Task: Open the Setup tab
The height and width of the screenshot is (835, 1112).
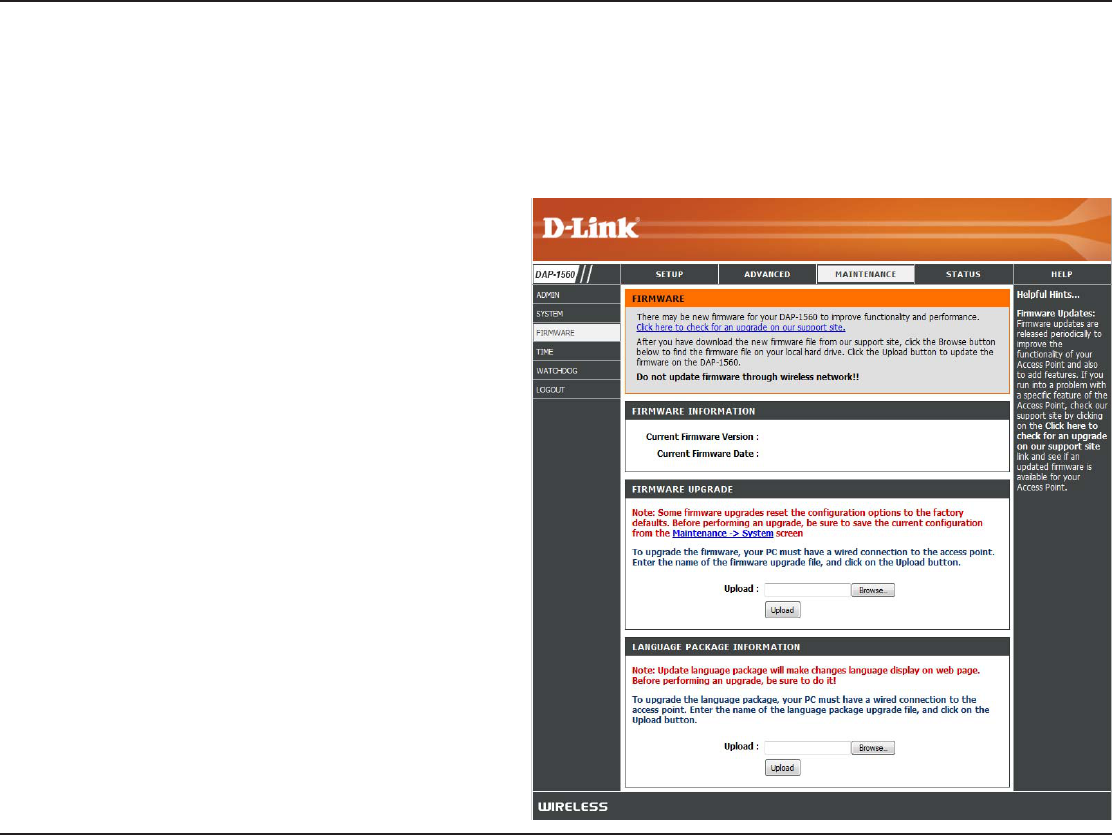Action: (669, 274)
